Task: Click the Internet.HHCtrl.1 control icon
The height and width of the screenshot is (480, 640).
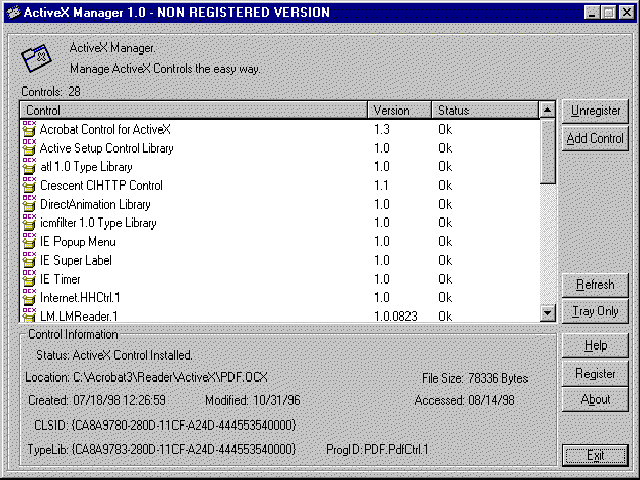Action: [28, 298]
